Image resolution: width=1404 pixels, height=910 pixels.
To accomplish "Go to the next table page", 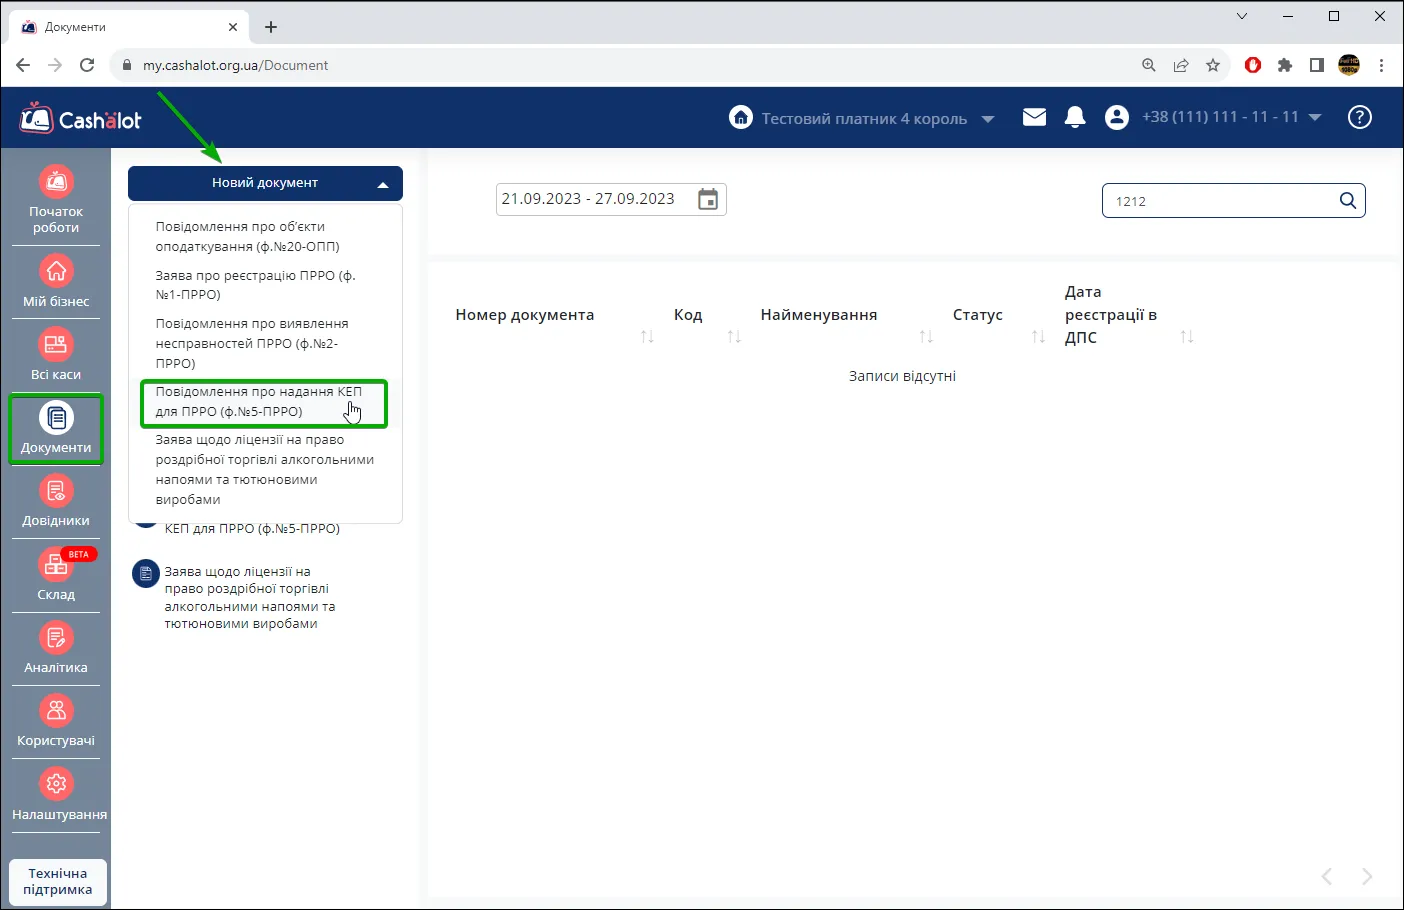I will coord(1367,877).
